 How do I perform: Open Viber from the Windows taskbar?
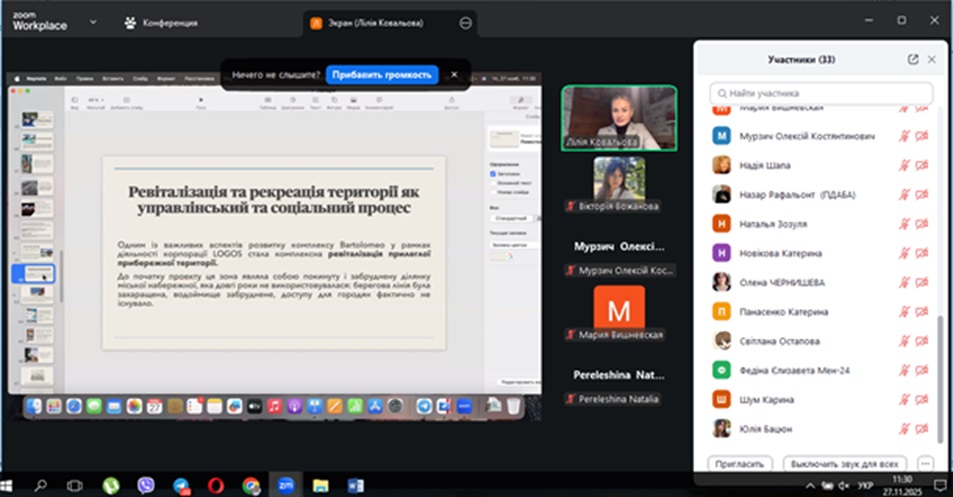146,485
